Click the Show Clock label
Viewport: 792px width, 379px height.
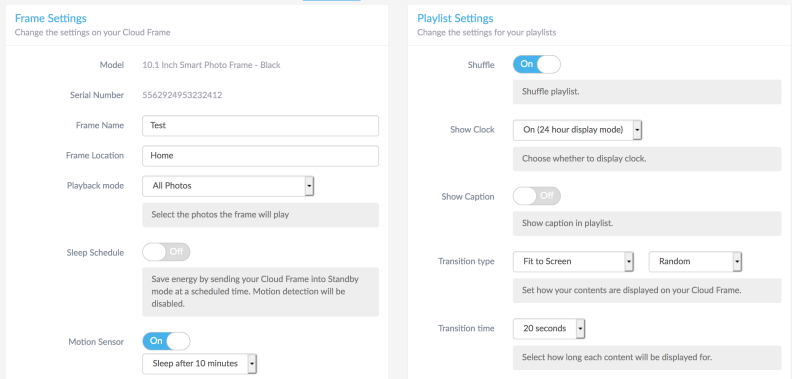pyautogui.click(x=472, y=129)
